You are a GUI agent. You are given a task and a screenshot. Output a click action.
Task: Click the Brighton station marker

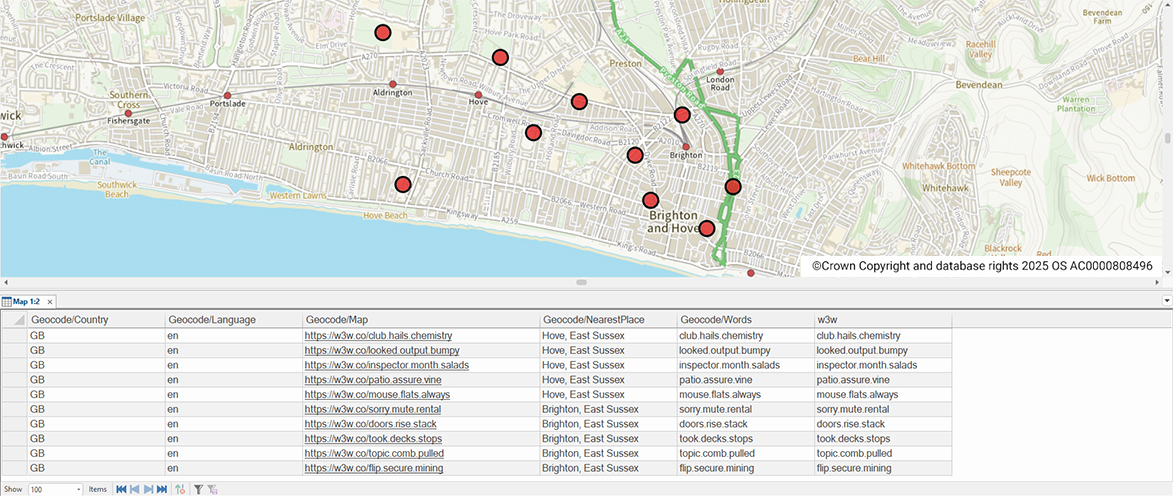686,147
